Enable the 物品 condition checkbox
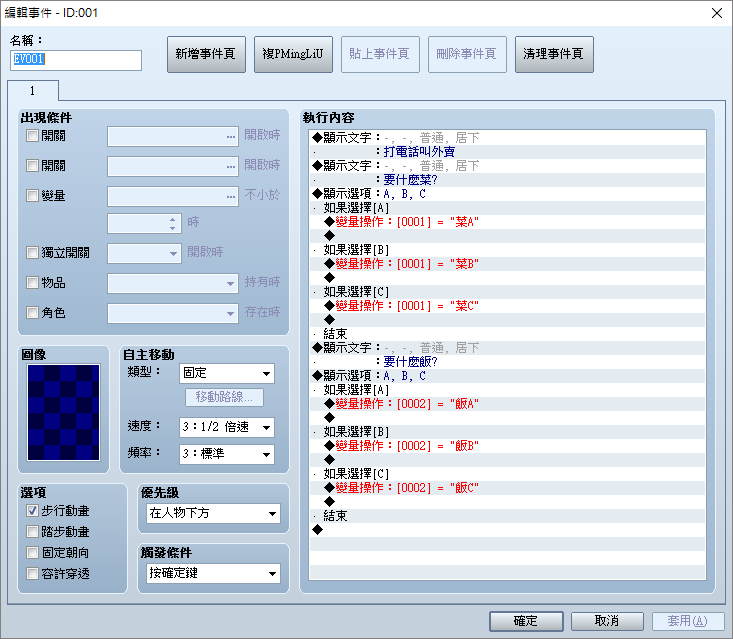 point(32,283)
